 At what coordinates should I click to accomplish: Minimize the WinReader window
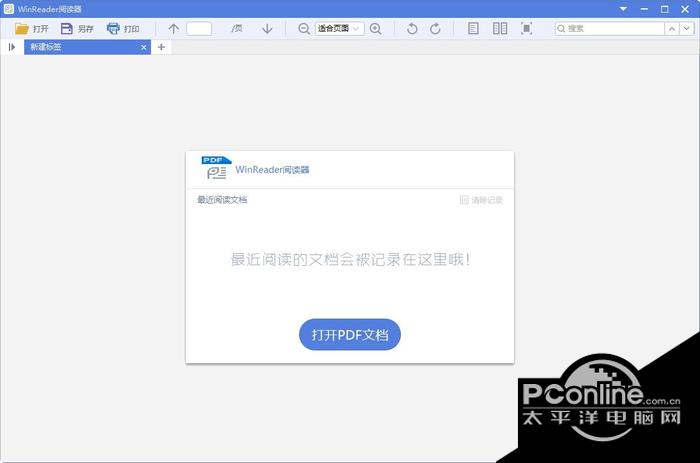click(x=644, y=9)
